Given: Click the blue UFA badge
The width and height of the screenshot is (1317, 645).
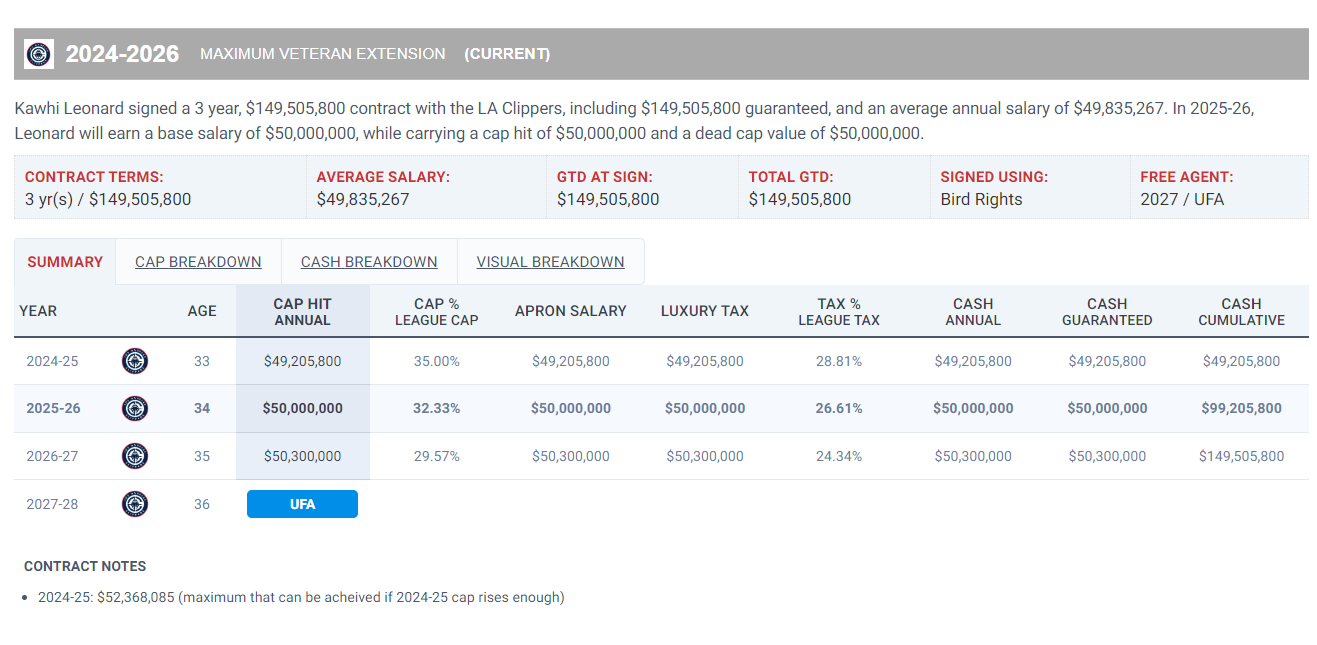Looking at the screenshot, I should click(302, 504).
